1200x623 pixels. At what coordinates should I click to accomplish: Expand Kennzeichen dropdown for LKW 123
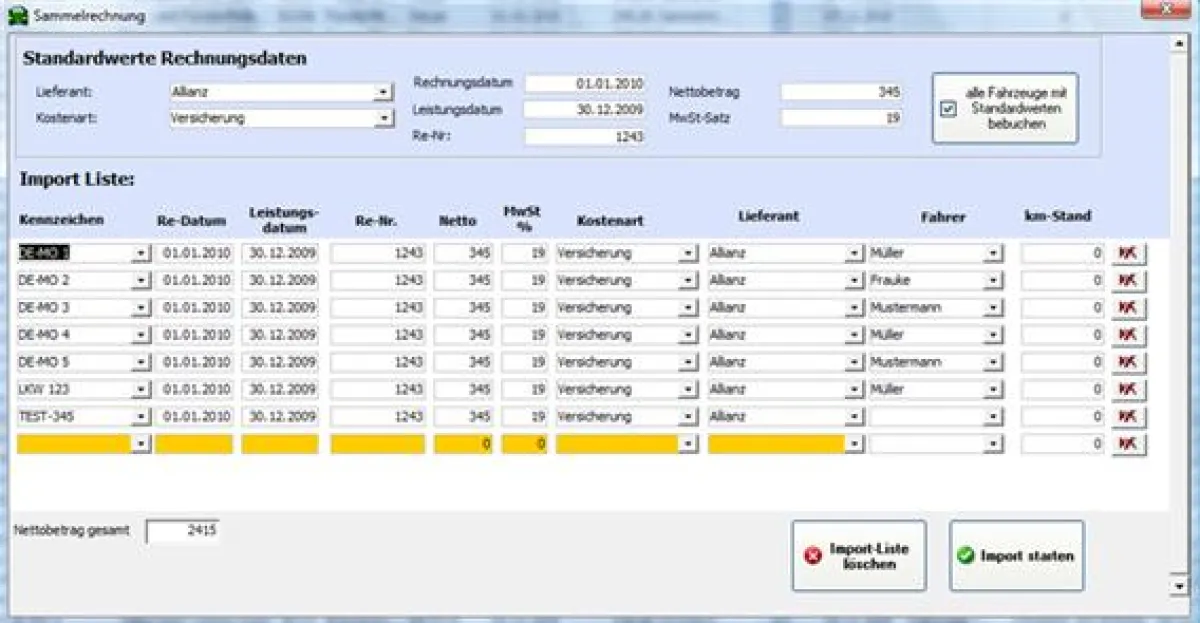click(x=141, y=389)
